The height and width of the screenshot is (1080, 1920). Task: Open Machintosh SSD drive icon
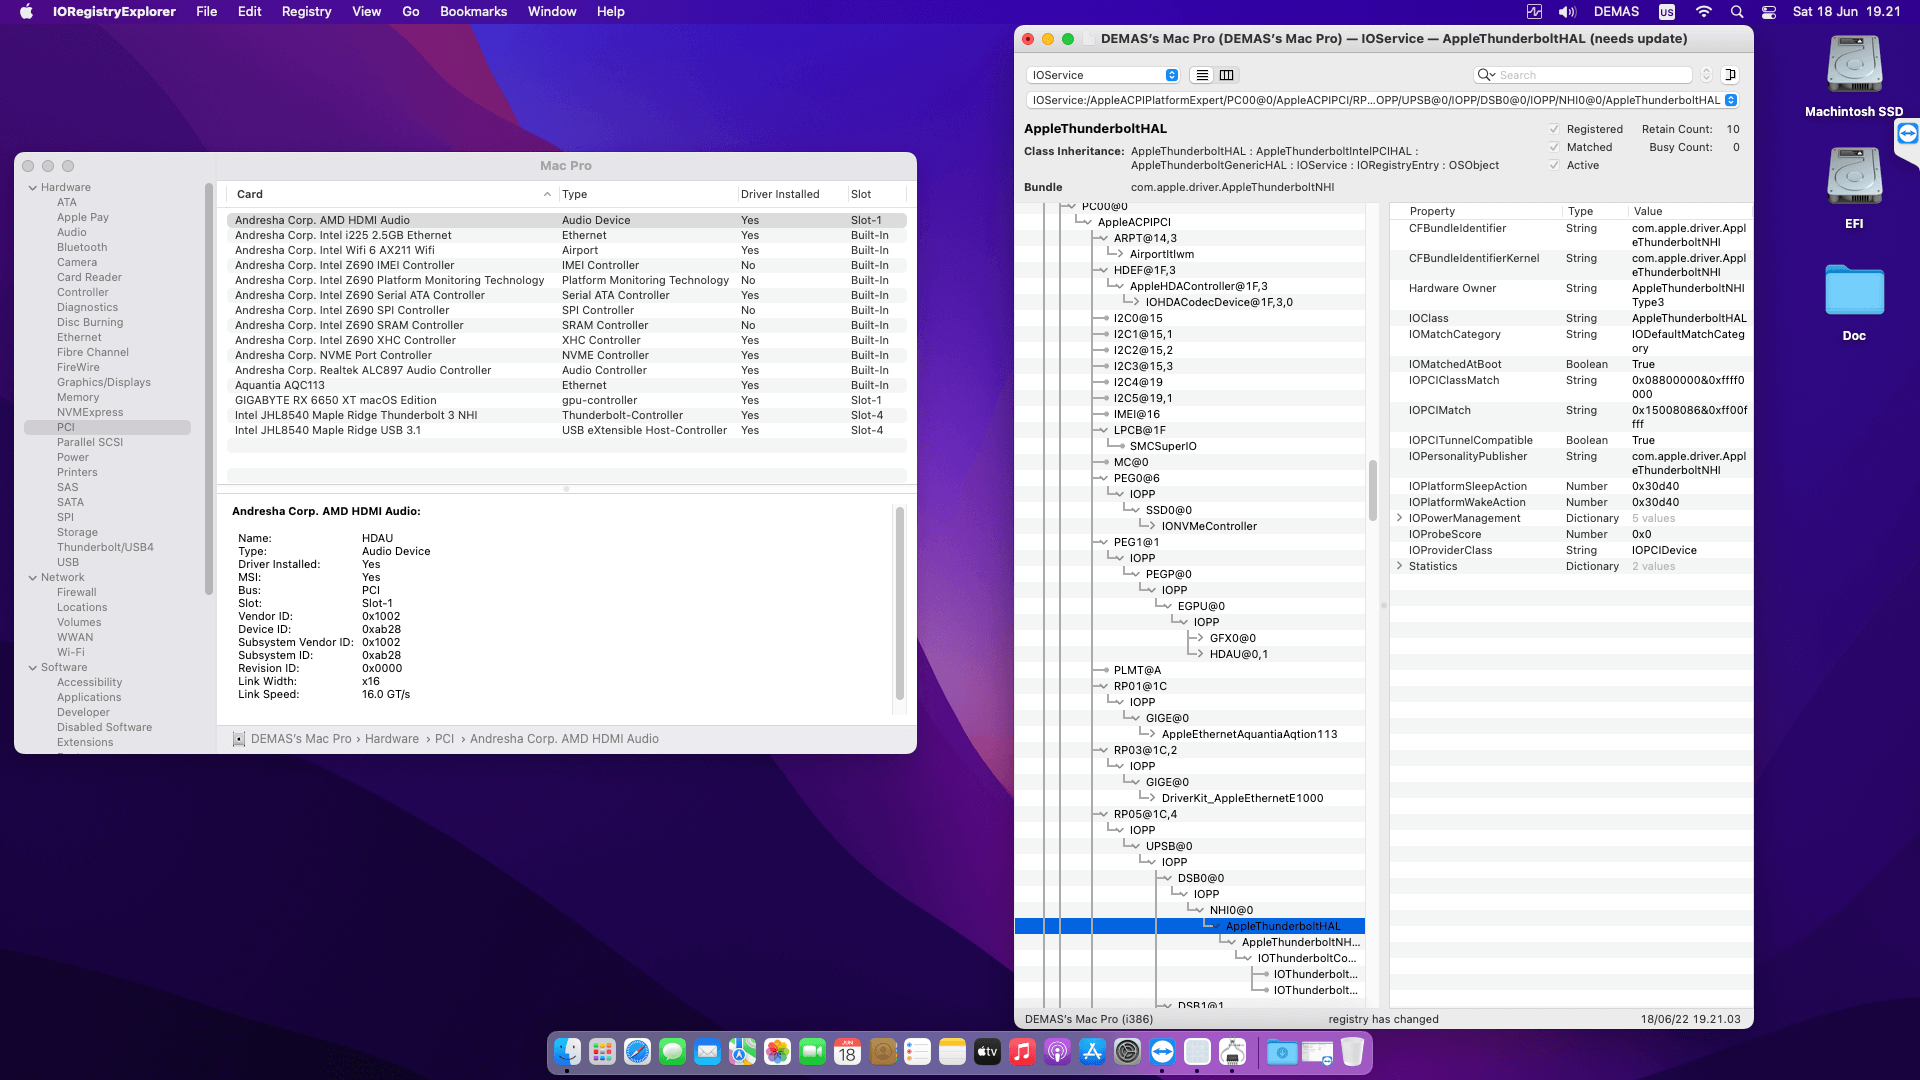coord(1854,65)
